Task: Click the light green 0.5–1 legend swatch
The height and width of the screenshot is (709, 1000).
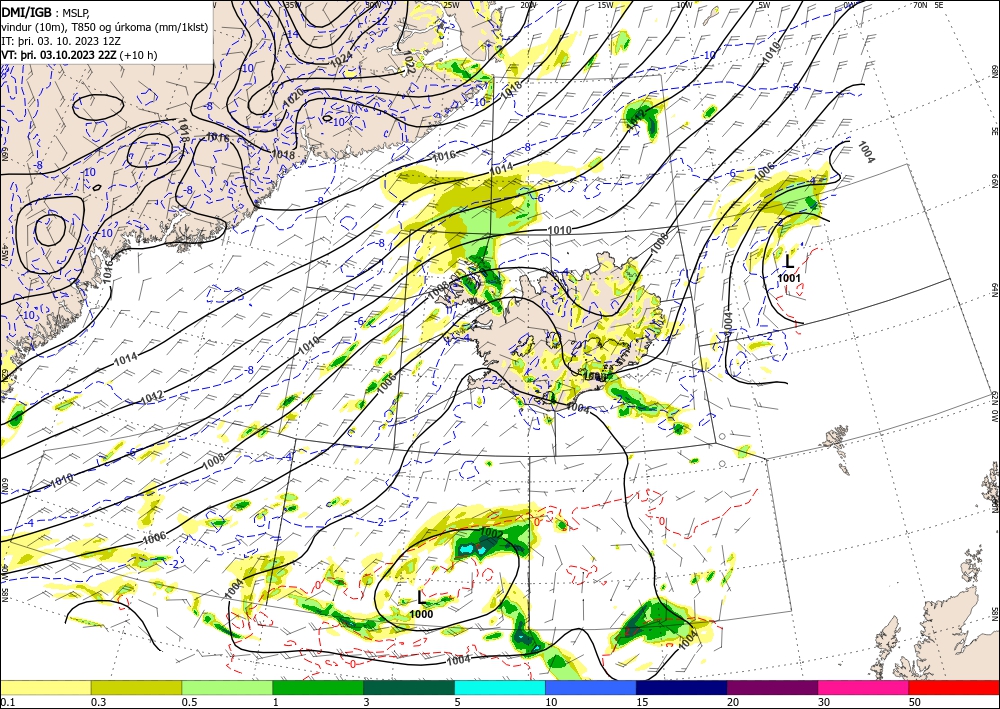Action: [227, 687]
